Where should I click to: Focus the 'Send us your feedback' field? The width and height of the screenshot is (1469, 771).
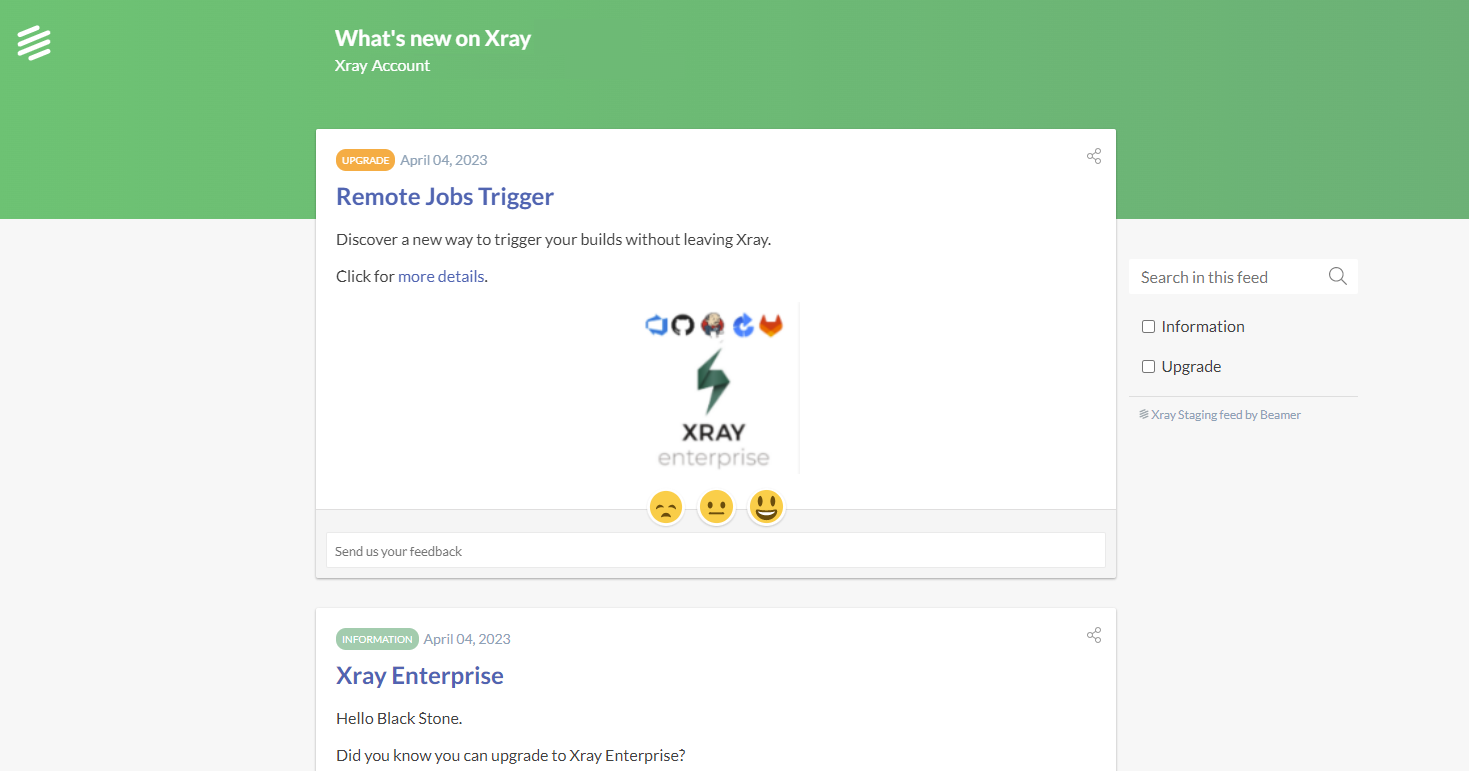tap(716, 550)
